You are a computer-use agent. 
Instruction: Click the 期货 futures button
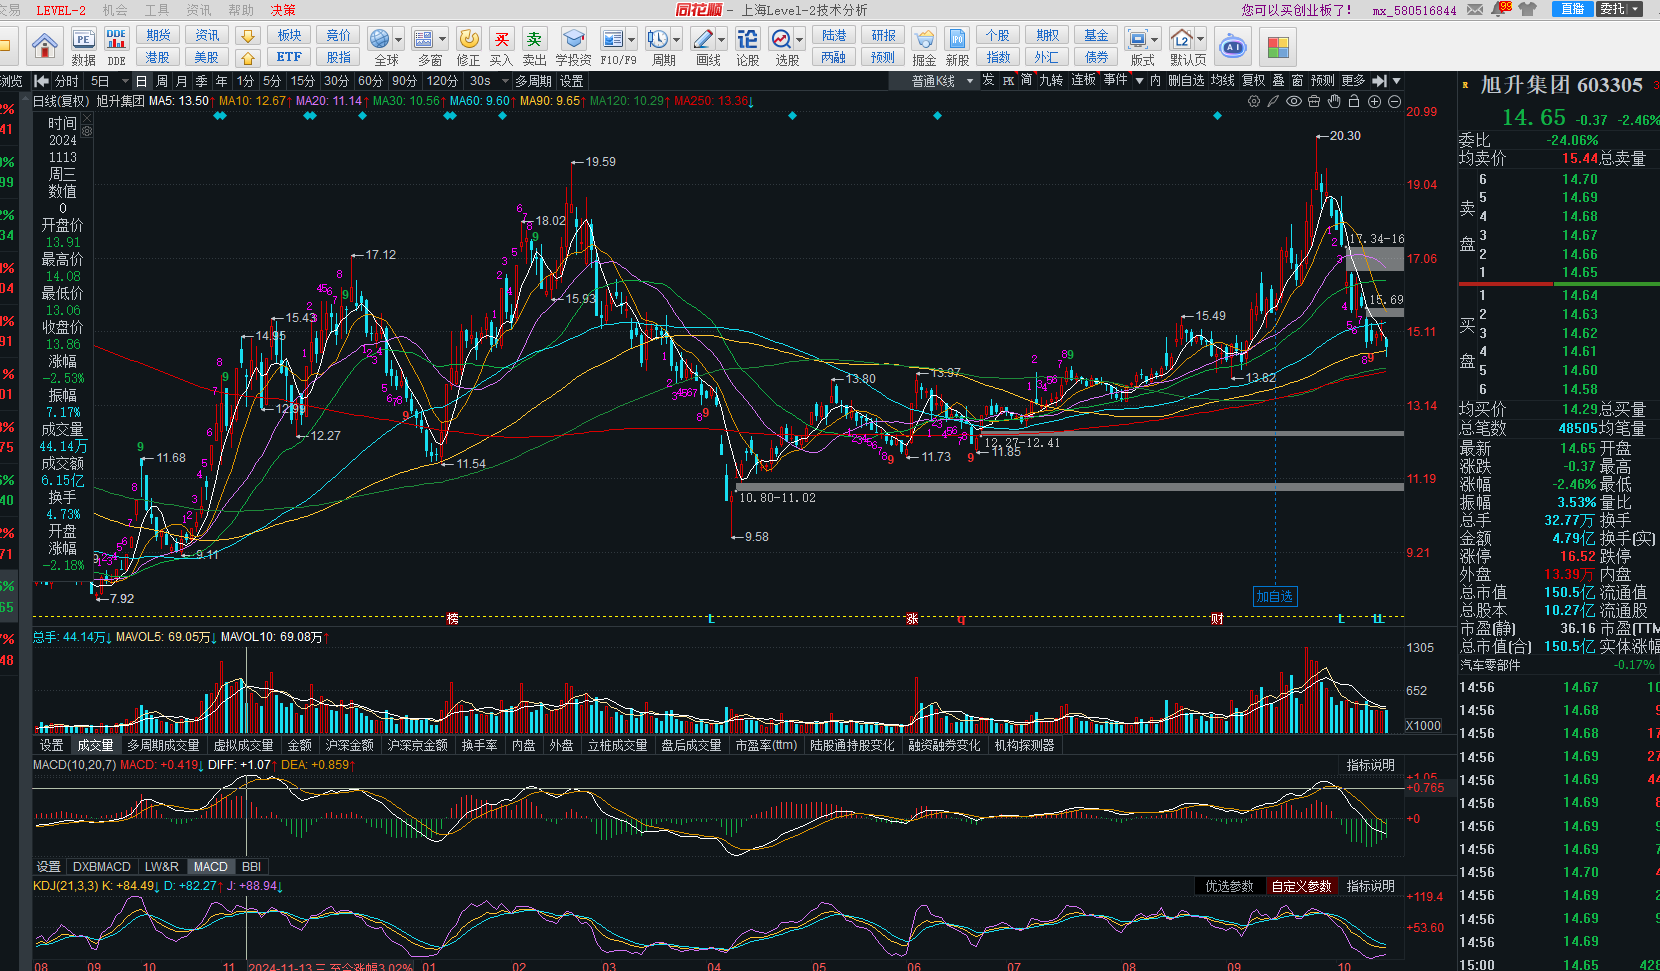click(158, 36)
